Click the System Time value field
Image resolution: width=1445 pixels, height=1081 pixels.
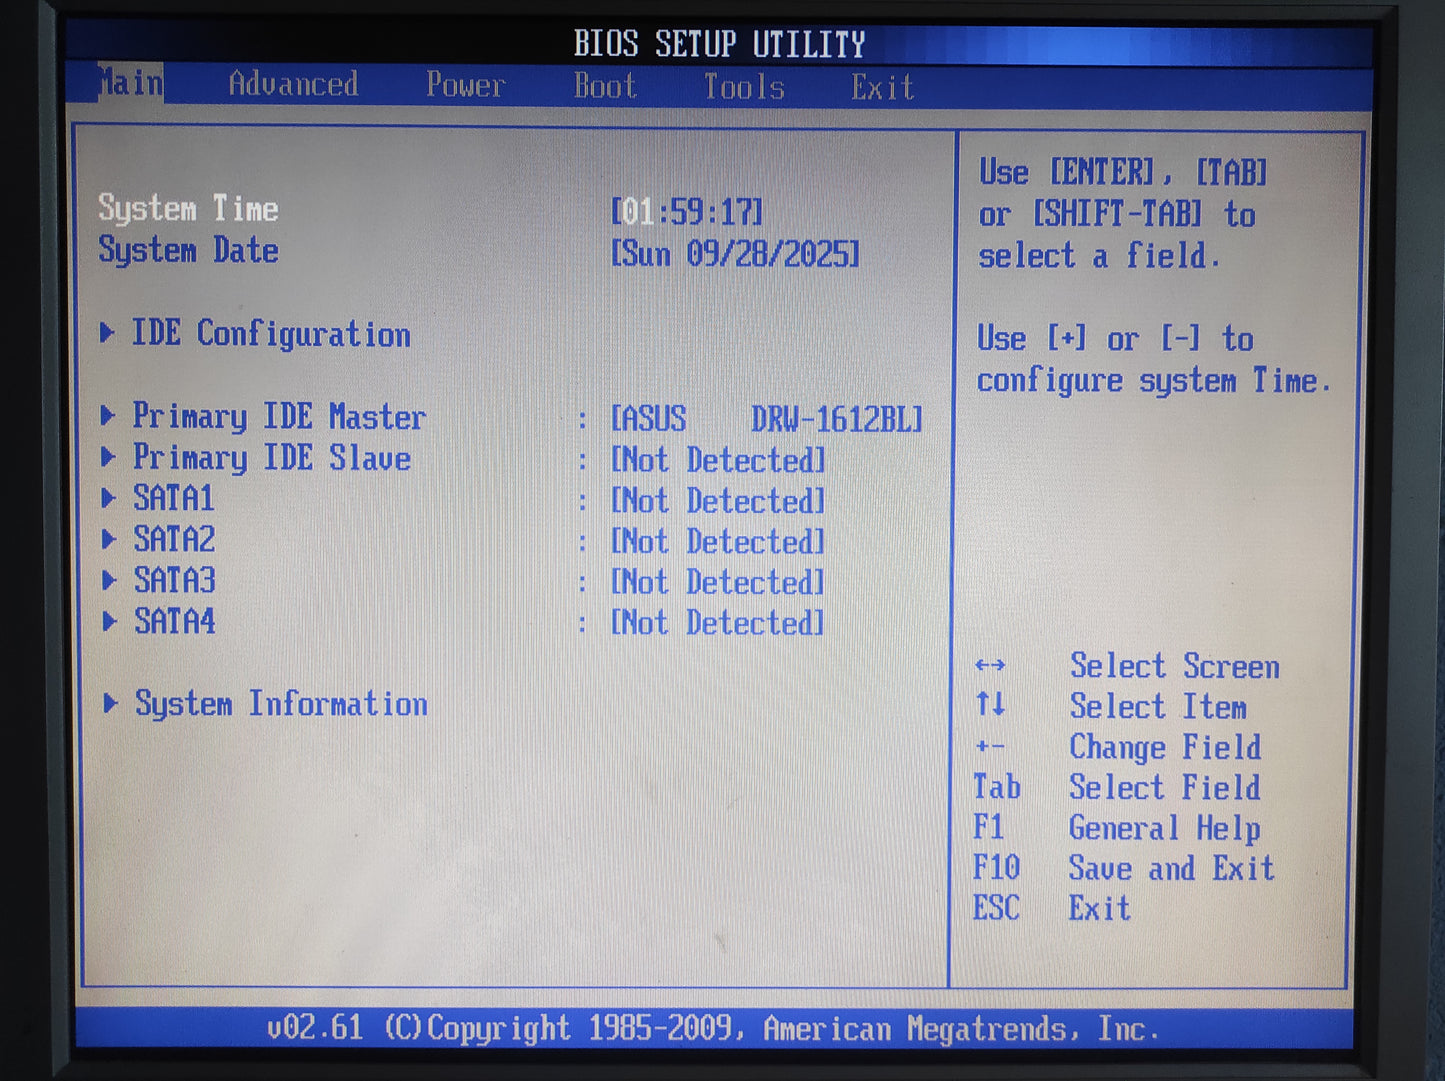pyautogui.click(x=686, y=212)
